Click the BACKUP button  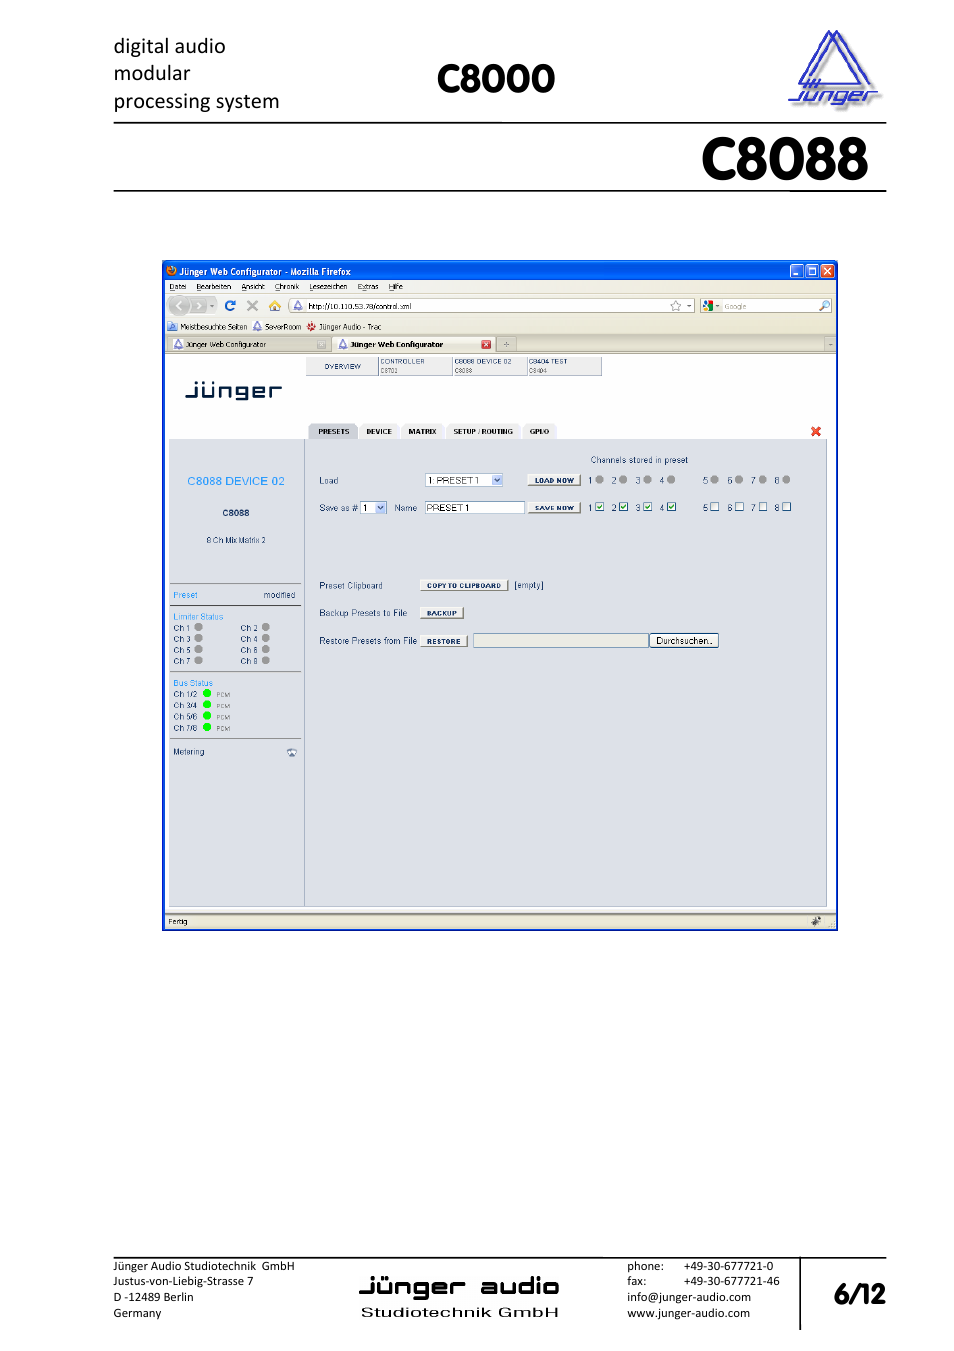pos(442,613)
